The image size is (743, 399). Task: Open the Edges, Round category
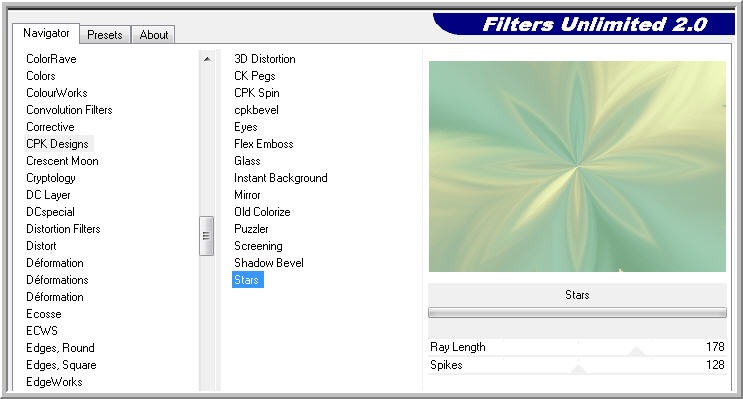60,348
